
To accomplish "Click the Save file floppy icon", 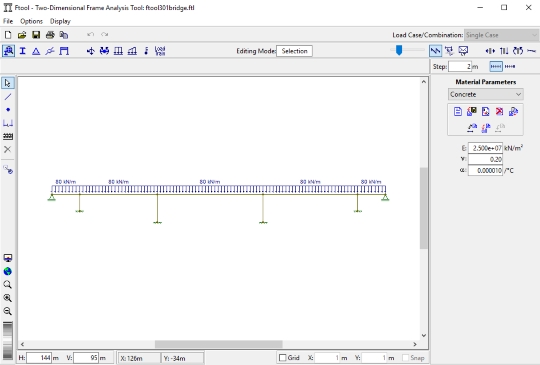I will pos(36,34).
